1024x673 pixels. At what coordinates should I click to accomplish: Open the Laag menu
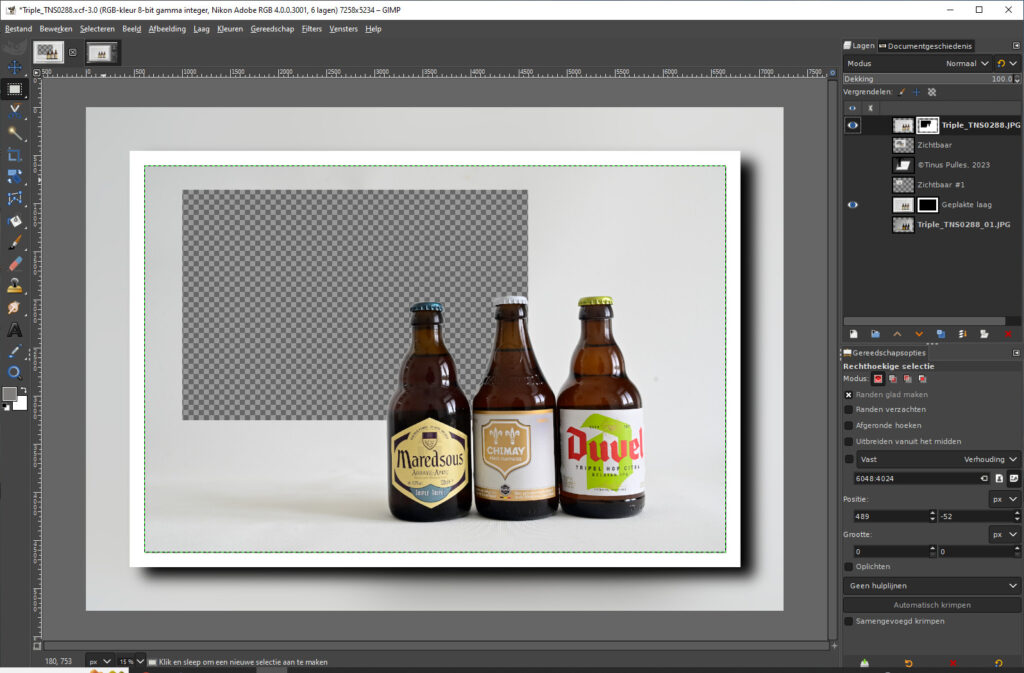pos(201,29)
